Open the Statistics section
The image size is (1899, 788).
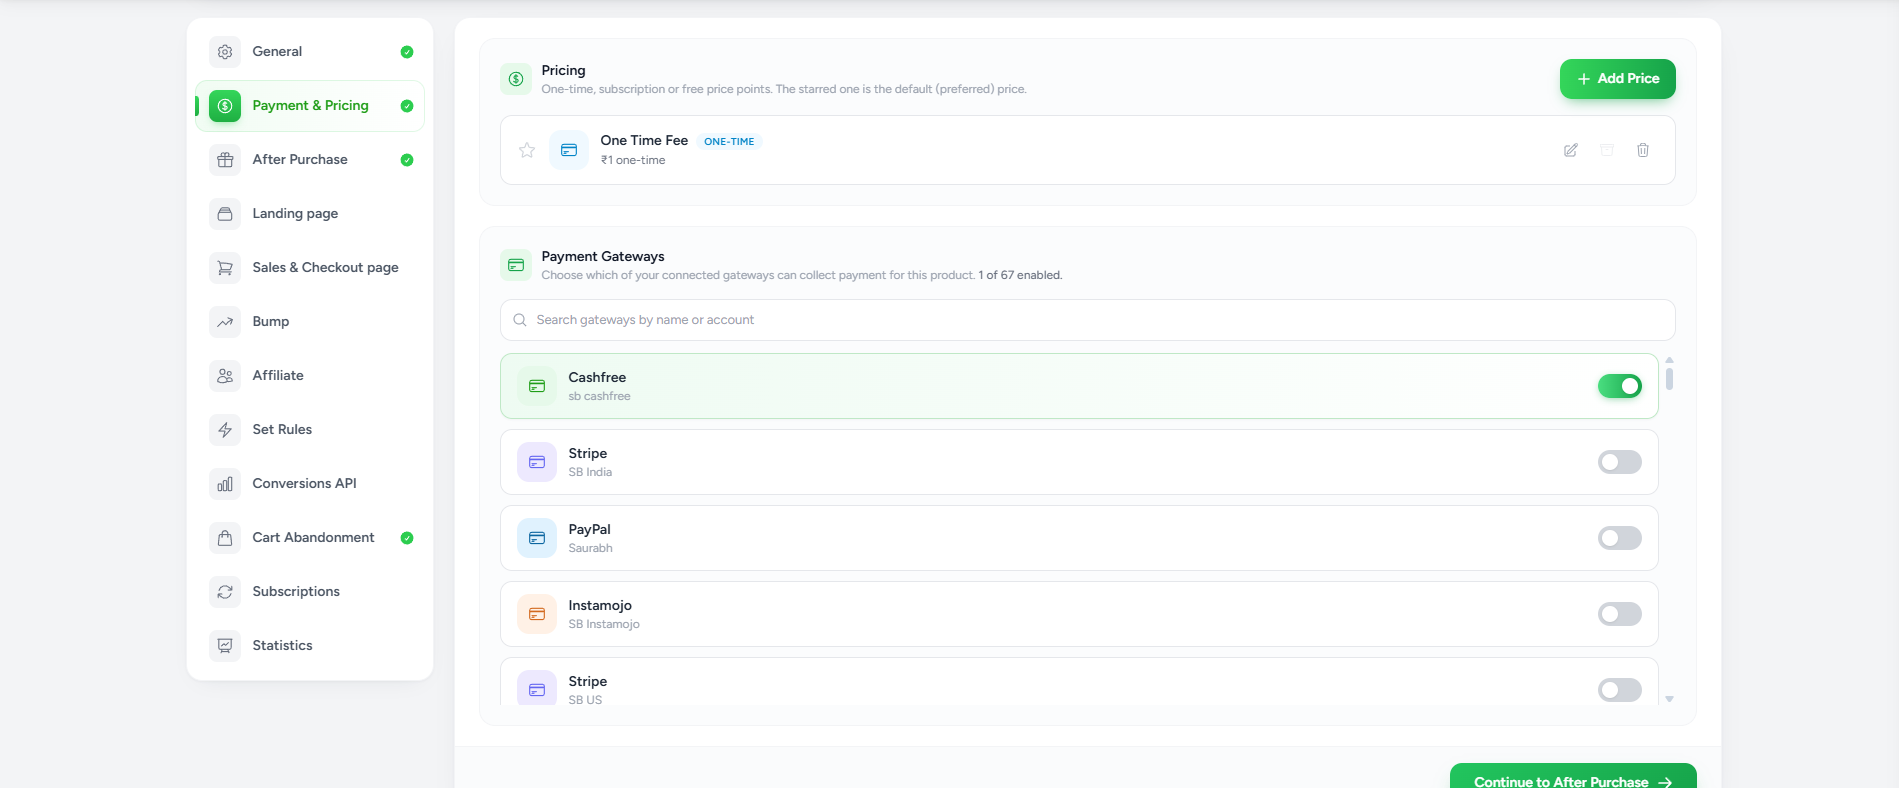(310, 646)
